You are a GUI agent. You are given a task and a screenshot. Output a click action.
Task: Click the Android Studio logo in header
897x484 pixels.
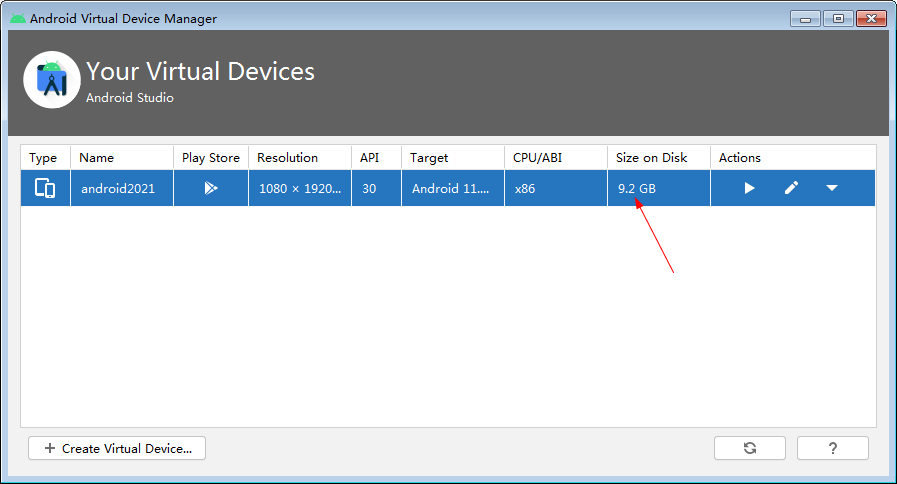tap(51, 80)
